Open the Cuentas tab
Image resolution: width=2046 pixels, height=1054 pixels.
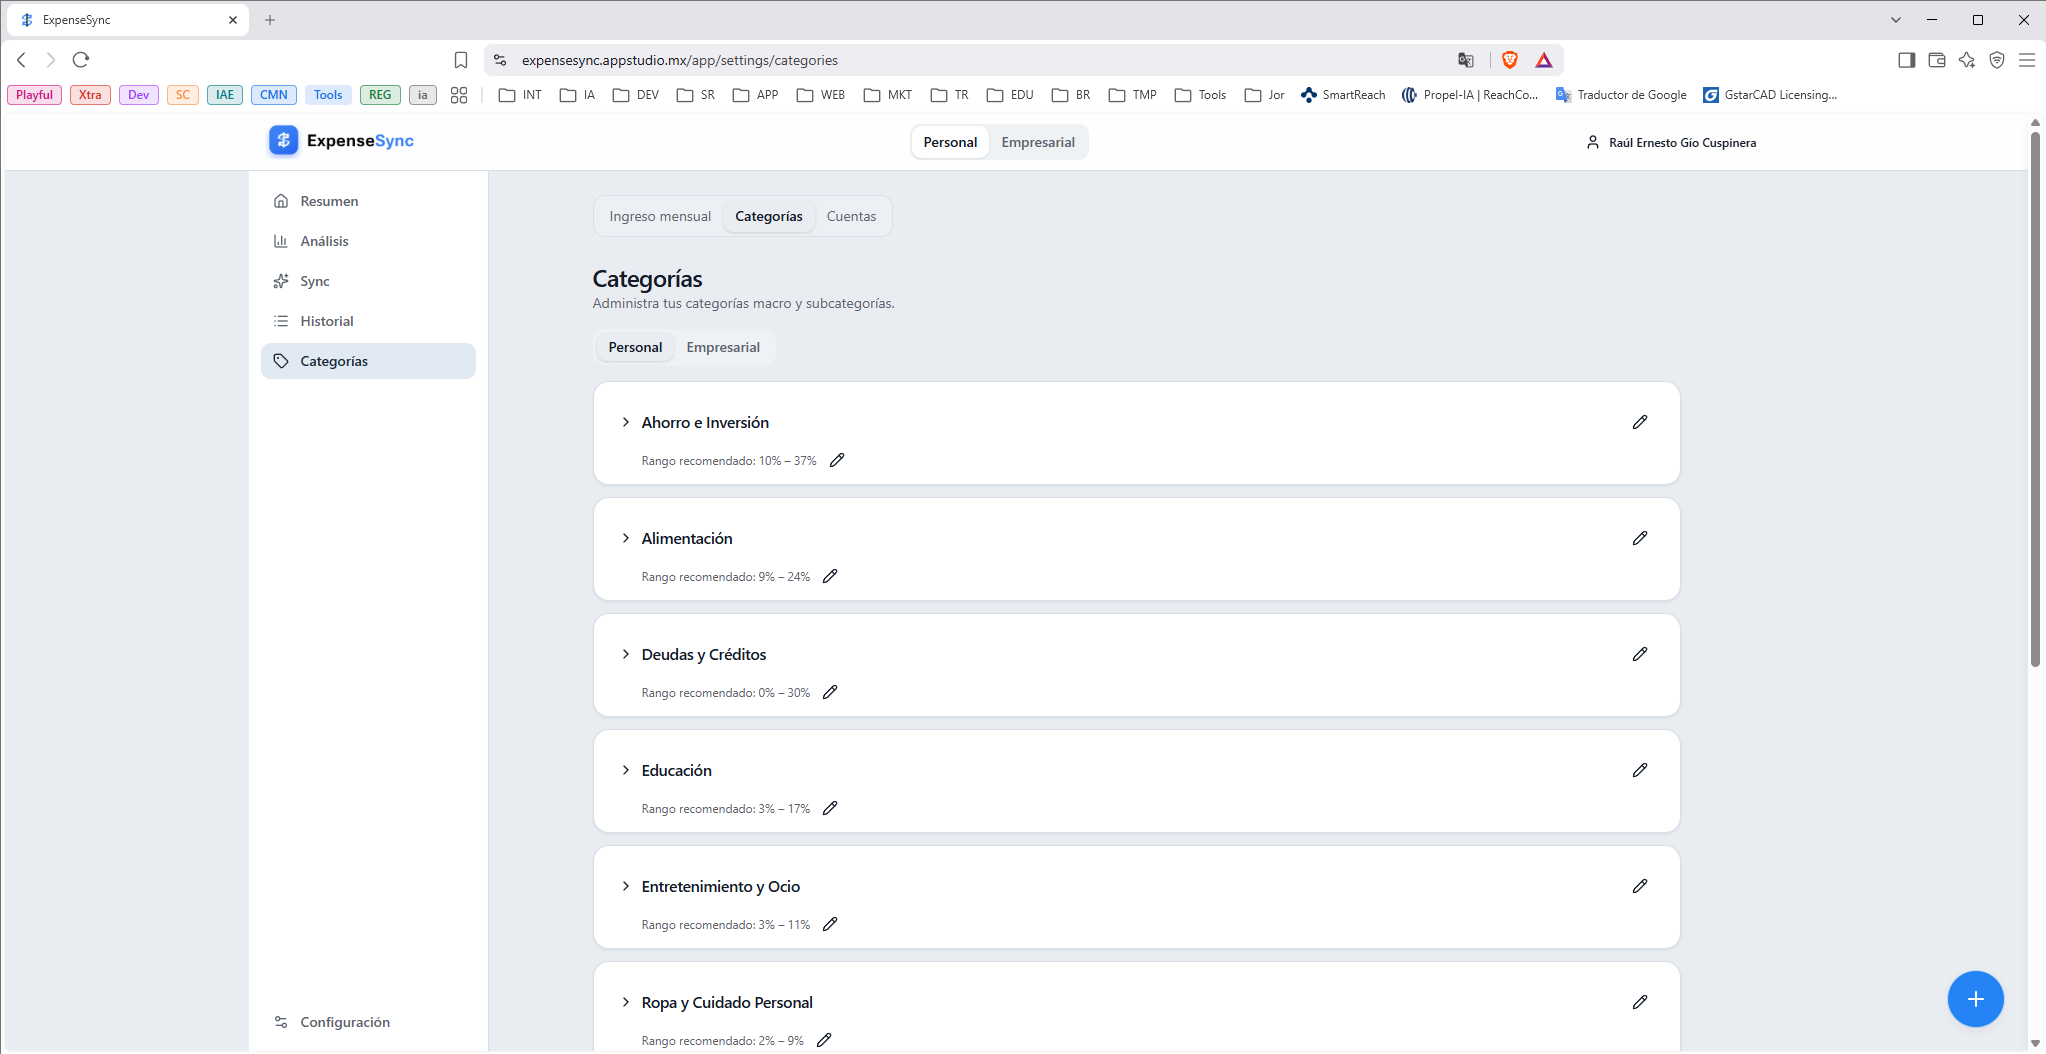pos(851,216)
